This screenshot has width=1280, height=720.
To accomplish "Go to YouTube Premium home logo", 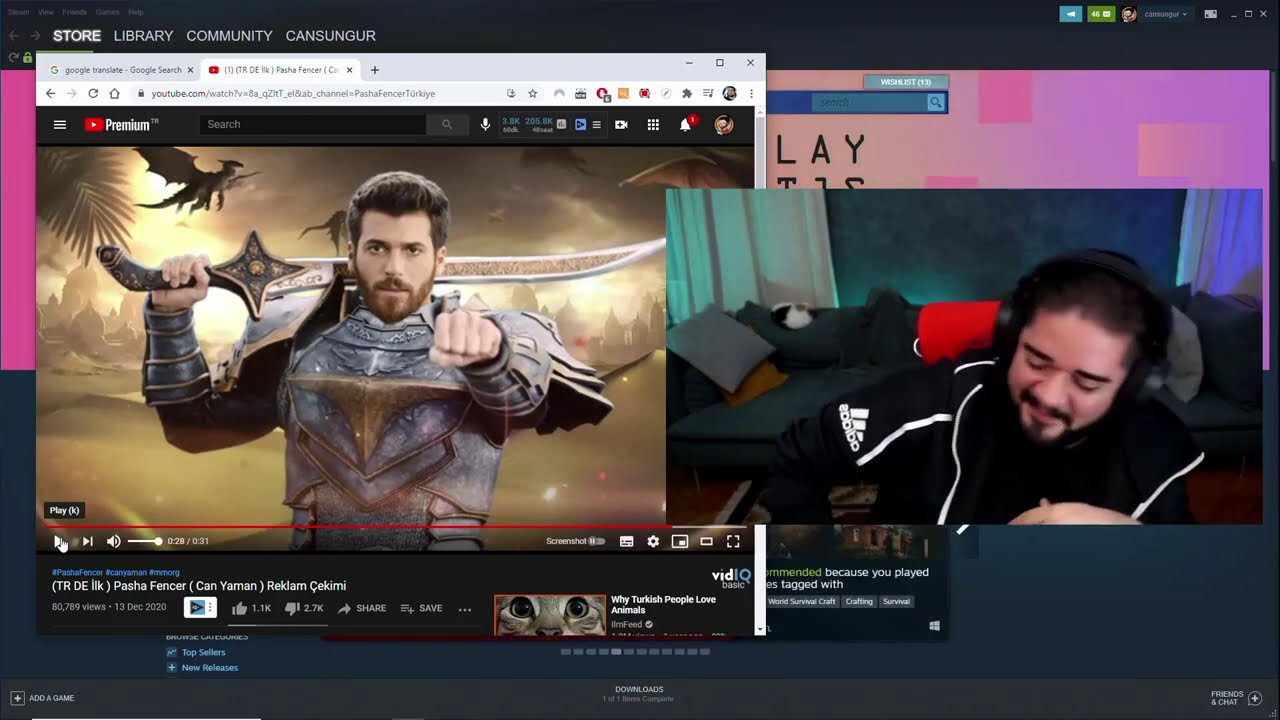I will point(121,124).
